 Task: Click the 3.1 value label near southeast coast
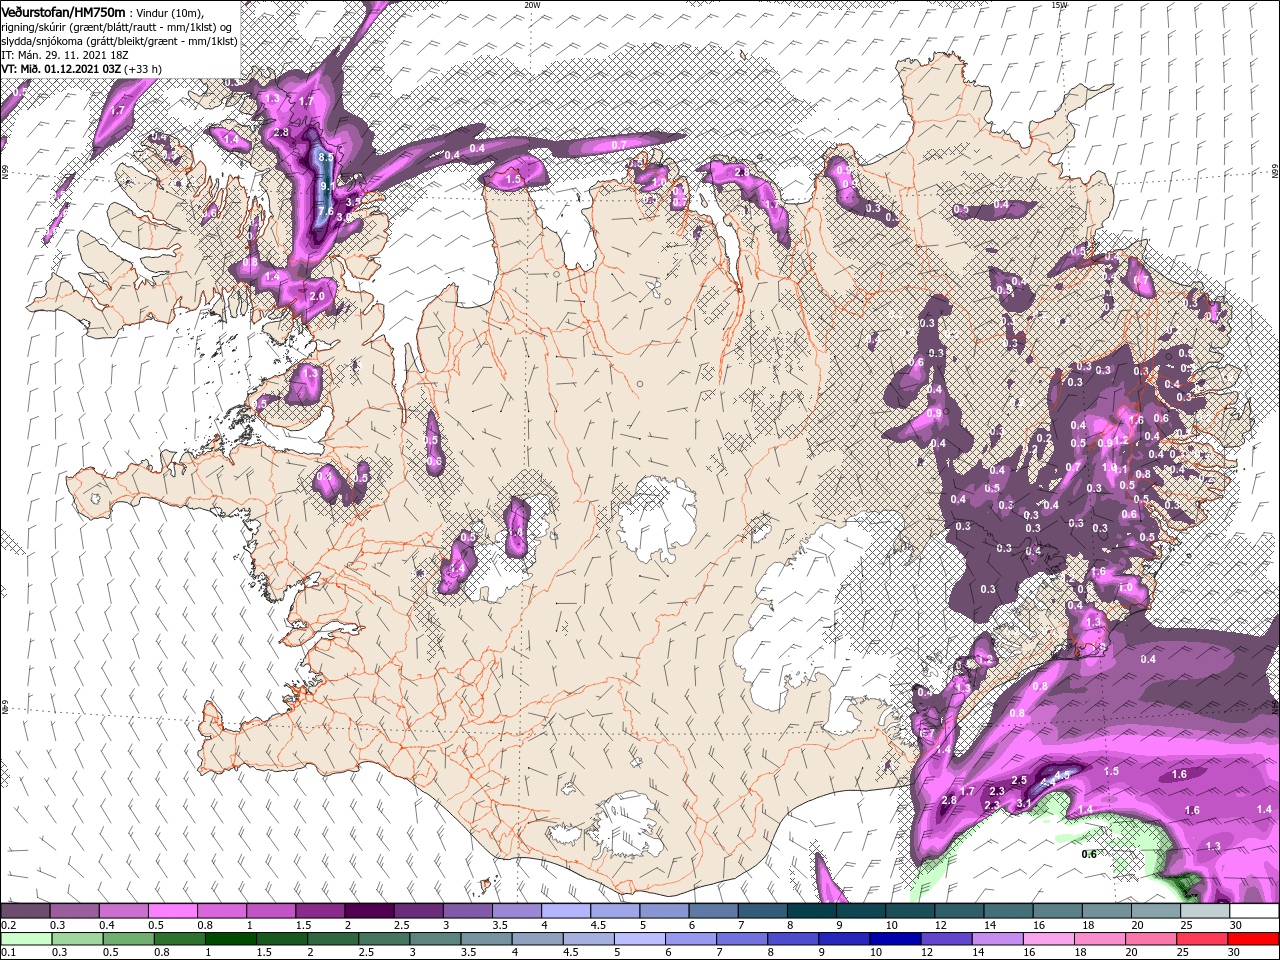point(1024,803)
